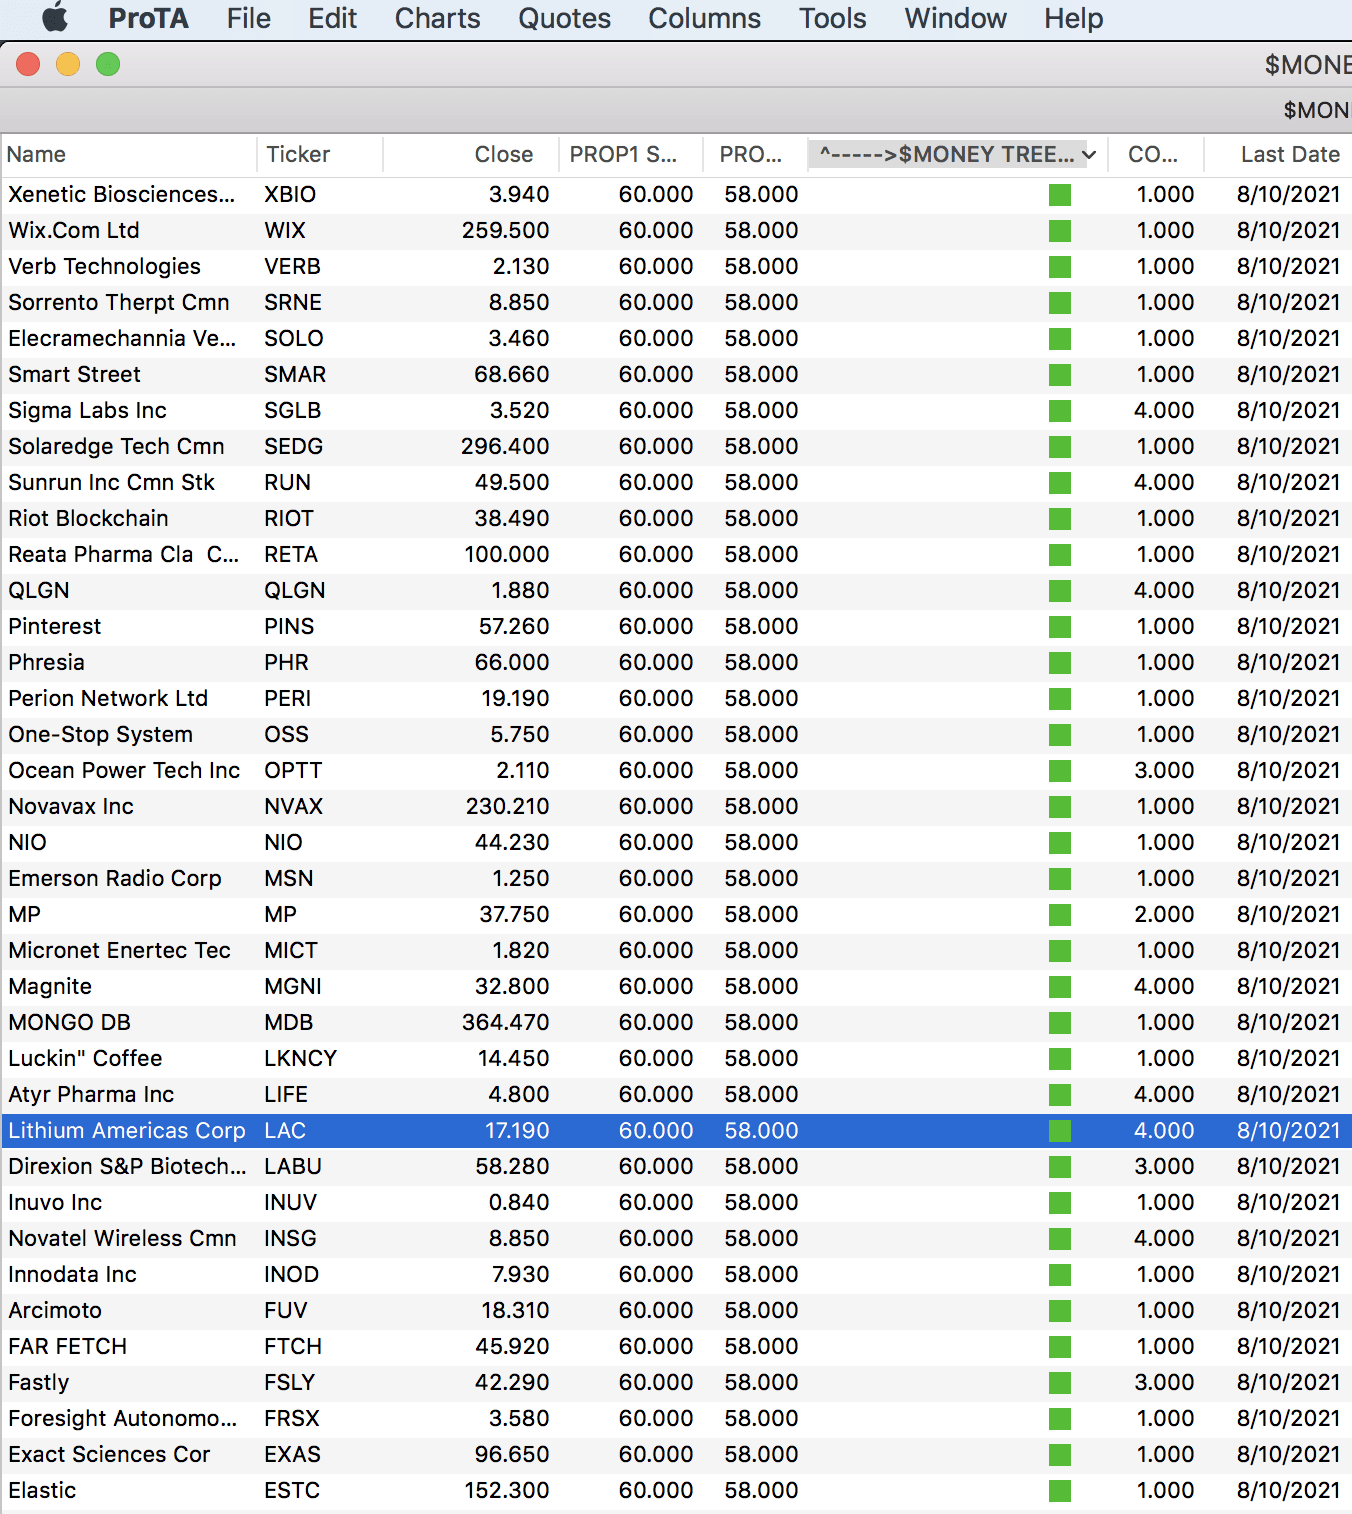Open the Tools menu
The width and height of the screenshot is (1352, 1514).
tap(832, 18)
